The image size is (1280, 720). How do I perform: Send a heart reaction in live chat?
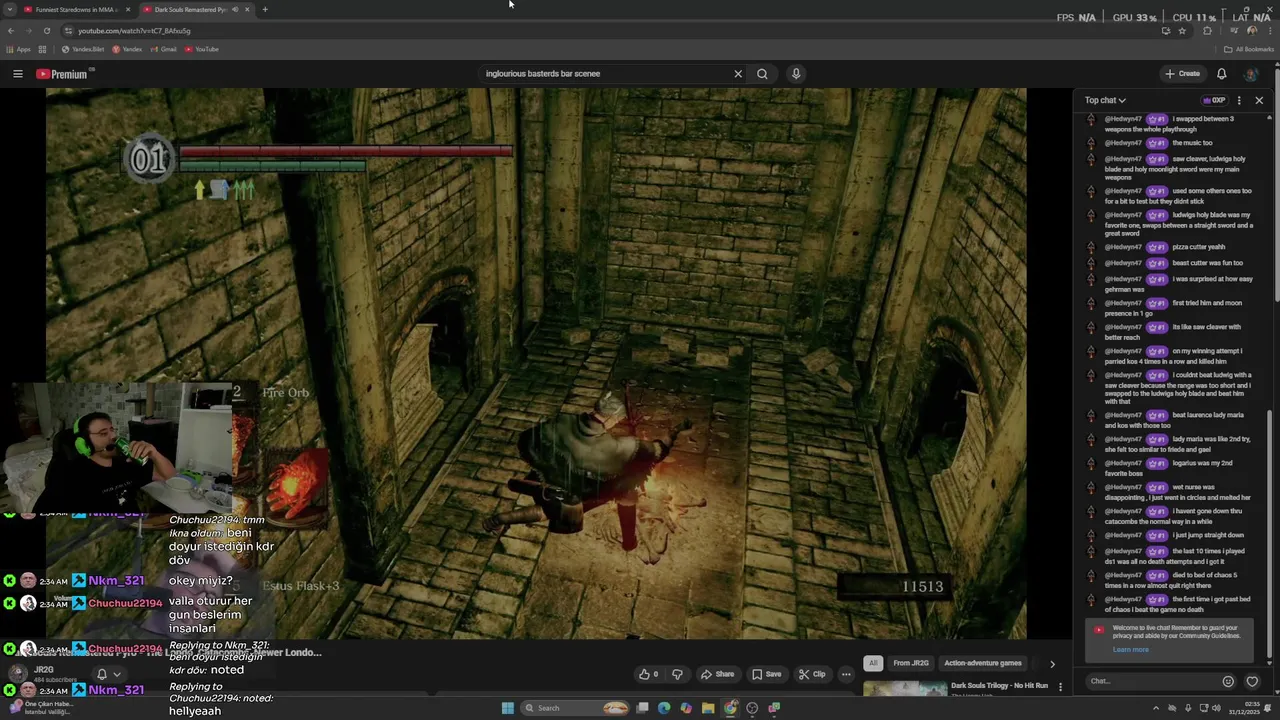1252,681
